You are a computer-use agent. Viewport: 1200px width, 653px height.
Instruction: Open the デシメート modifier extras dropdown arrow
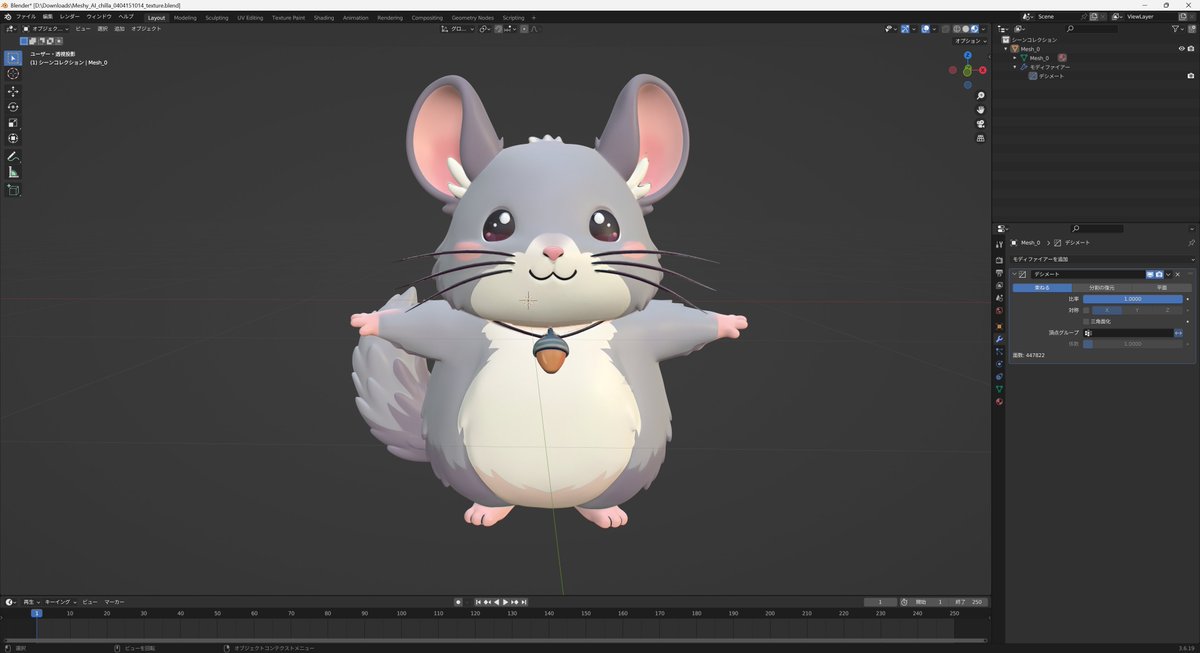(x=1168, y=274)
